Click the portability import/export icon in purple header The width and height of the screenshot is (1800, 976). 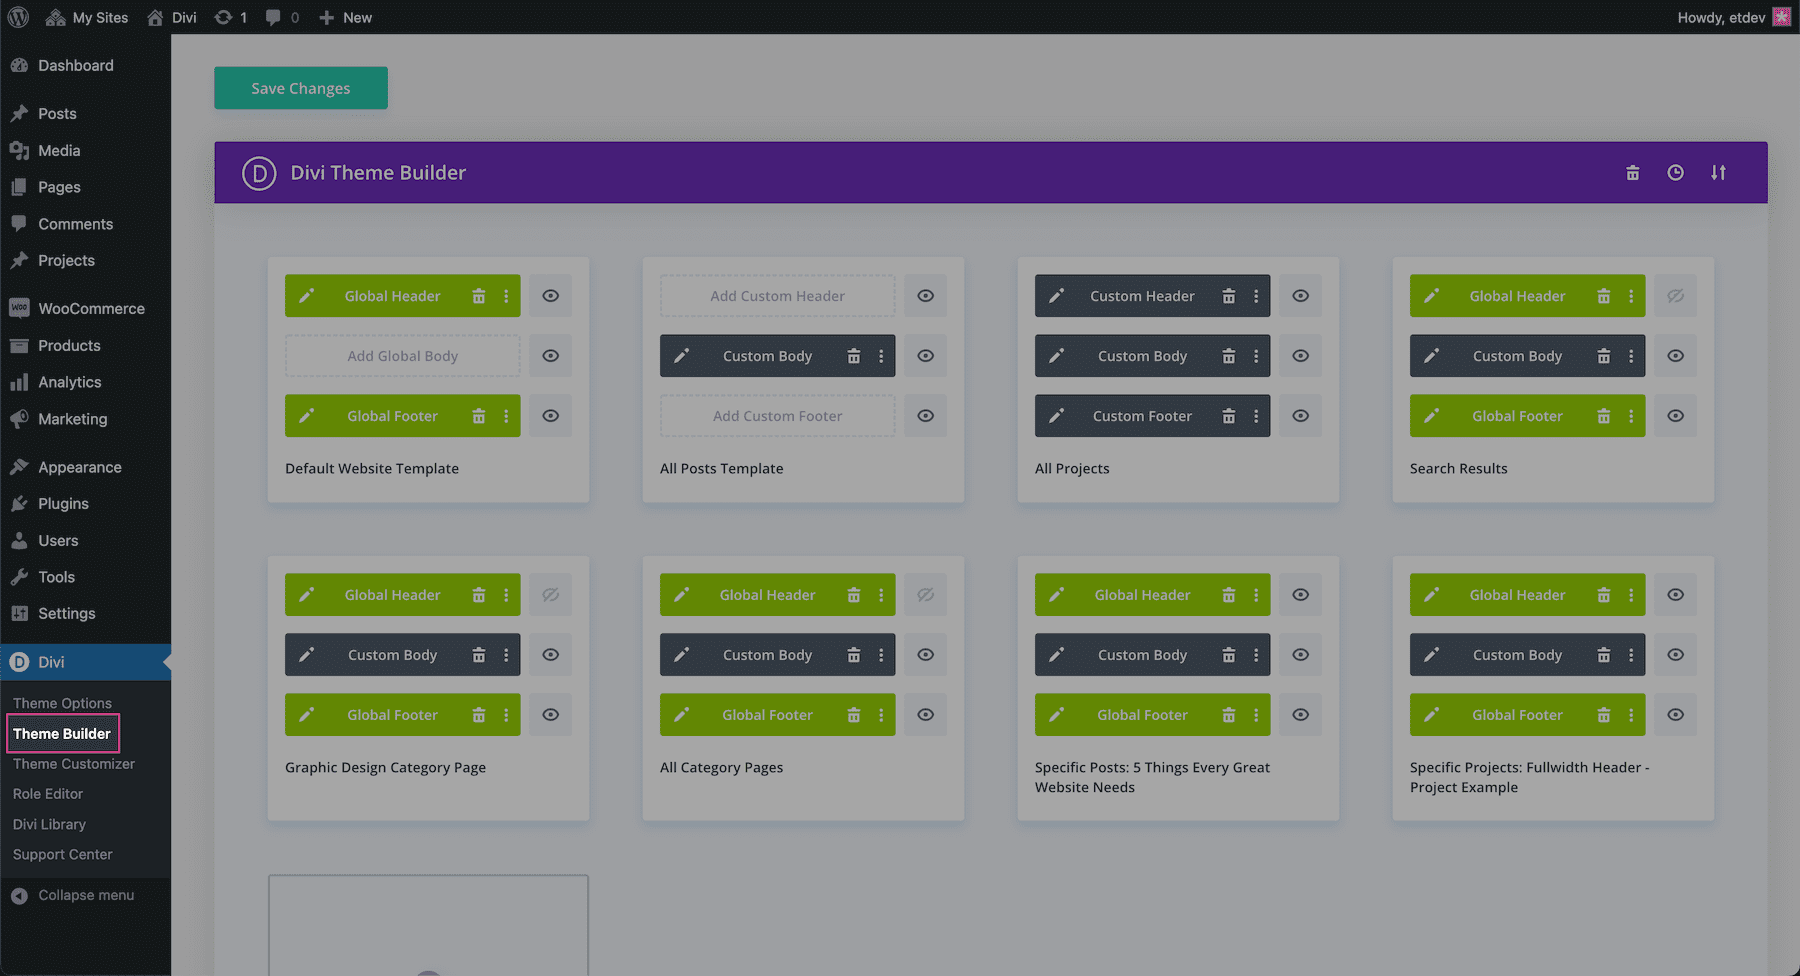pyautogui.click(x=1718, y=172)
